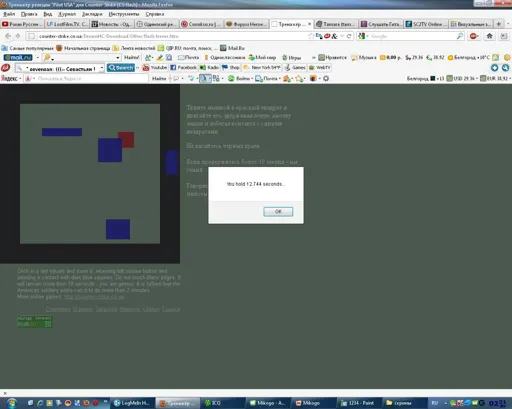Open the Google search engine dropdown

(368, 36)
